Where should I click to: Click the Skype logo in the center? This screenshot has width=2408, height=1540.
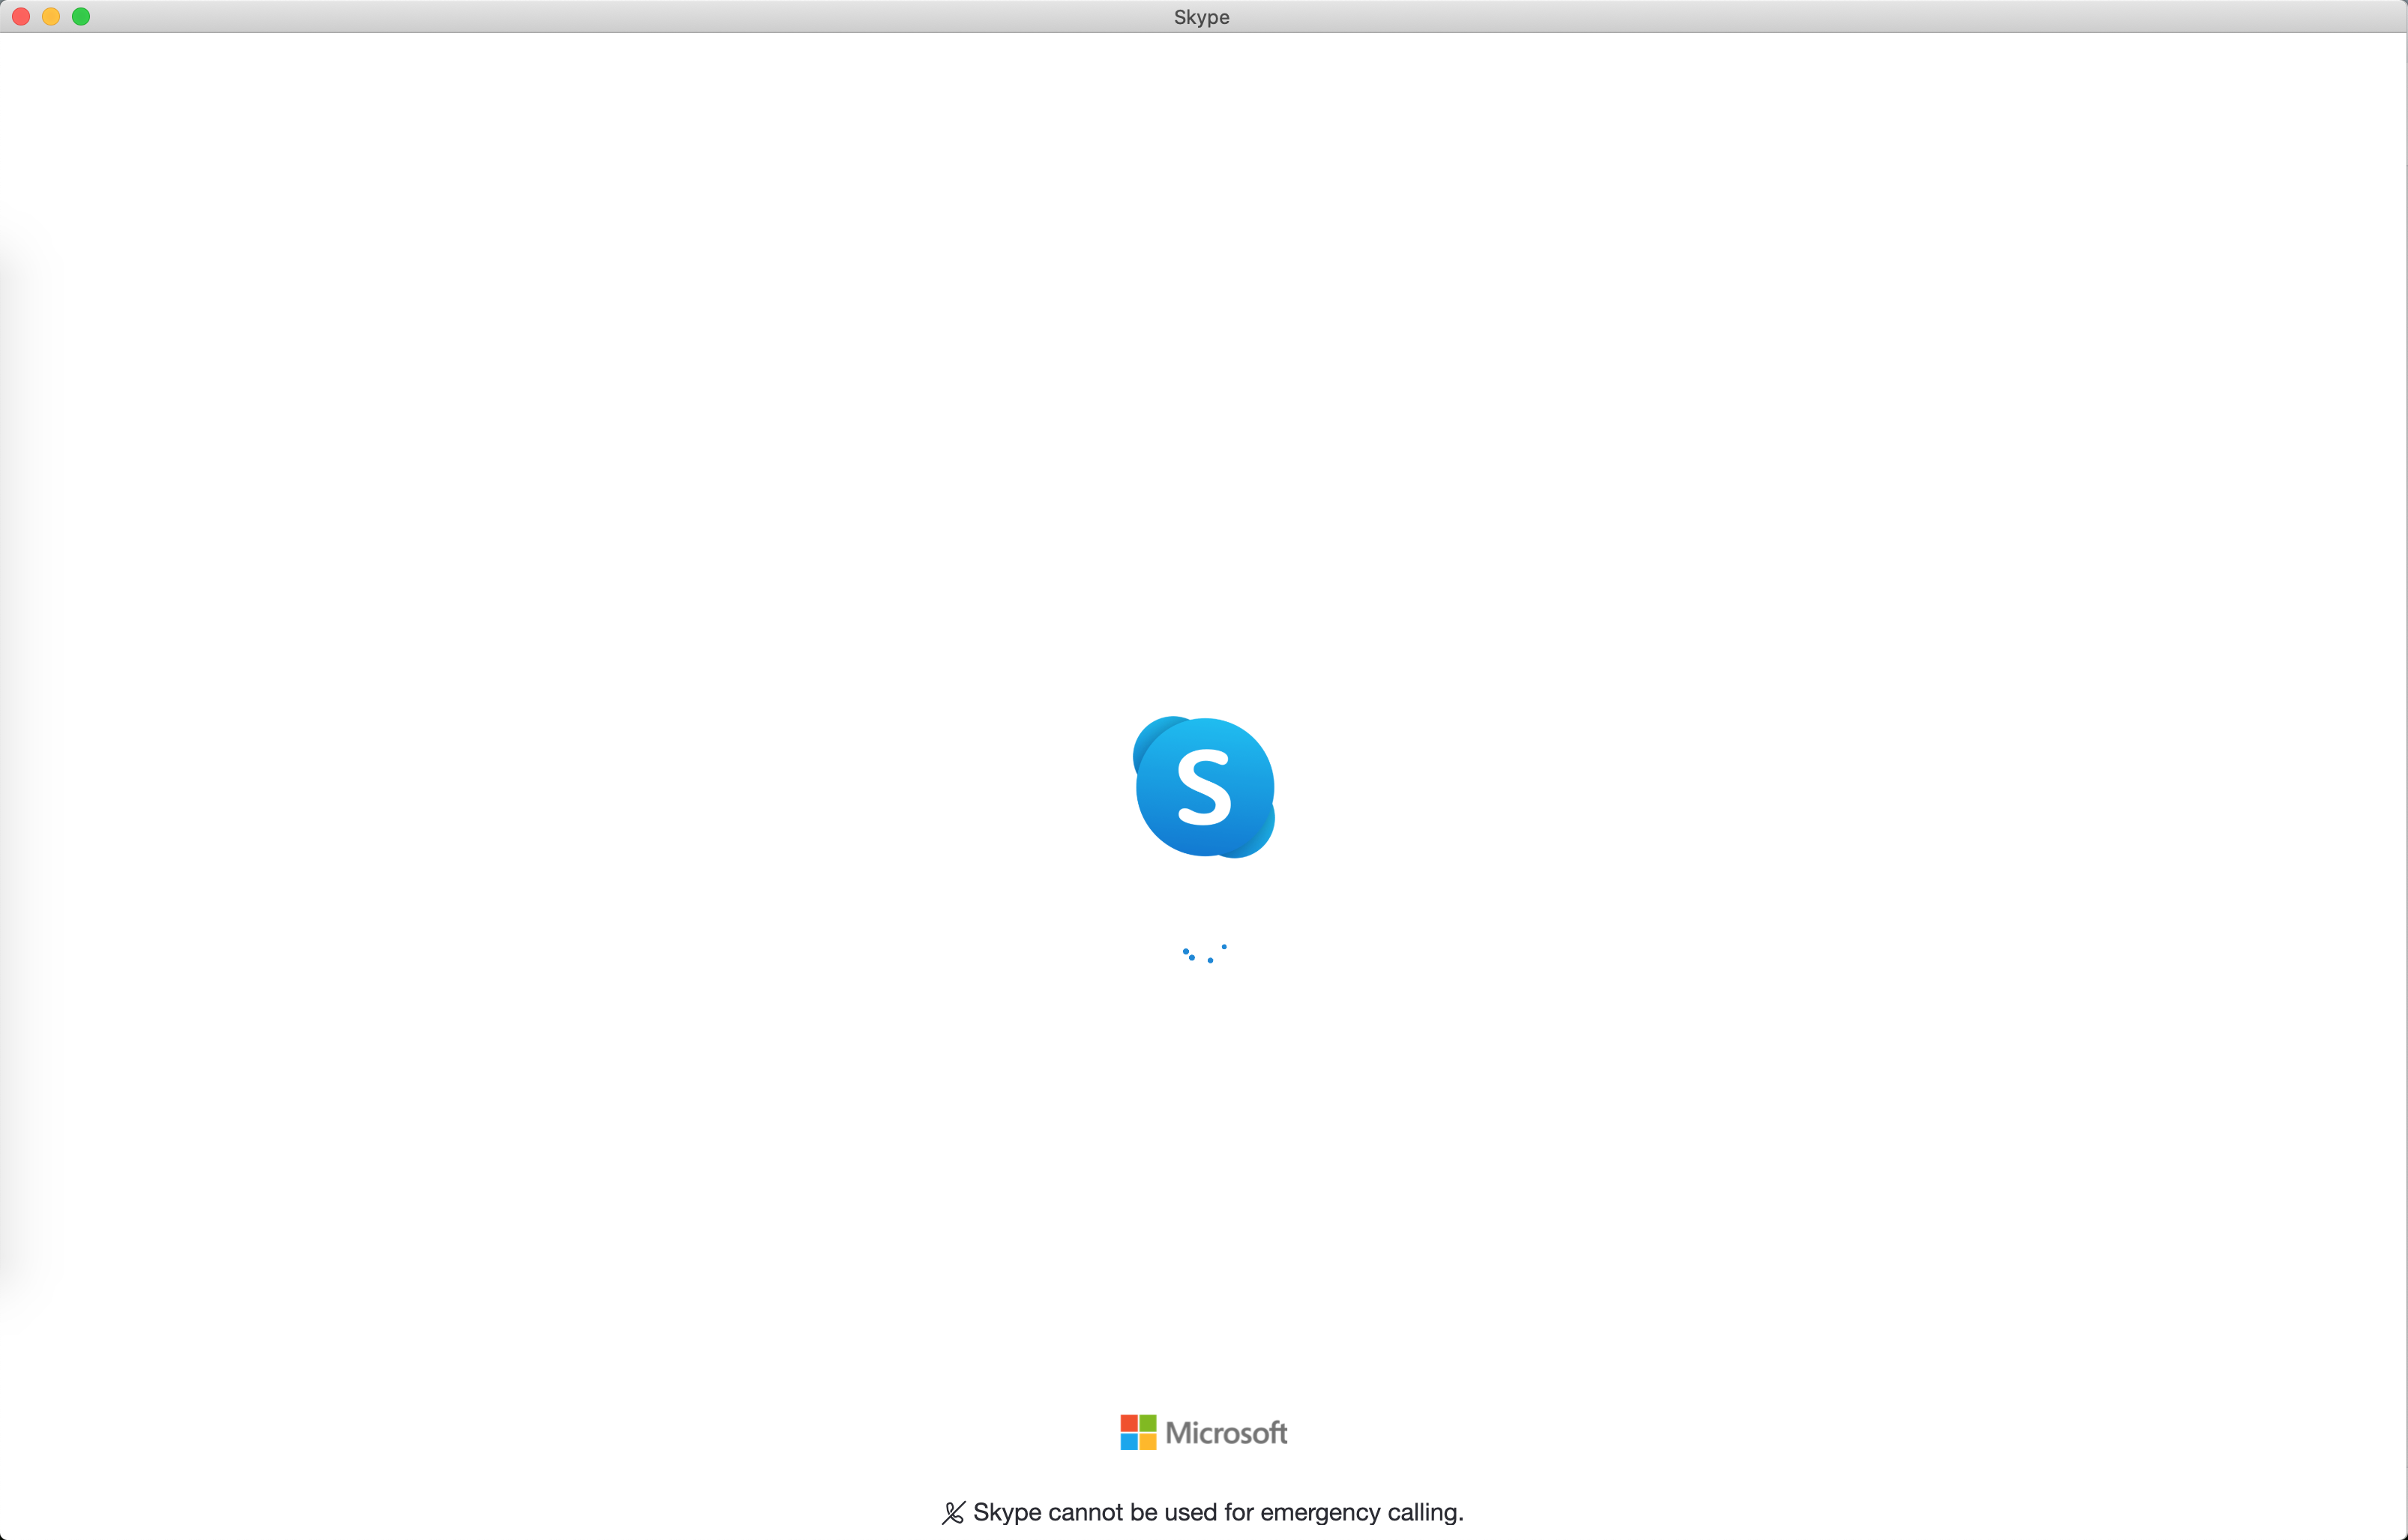(x=1204, y=787)
